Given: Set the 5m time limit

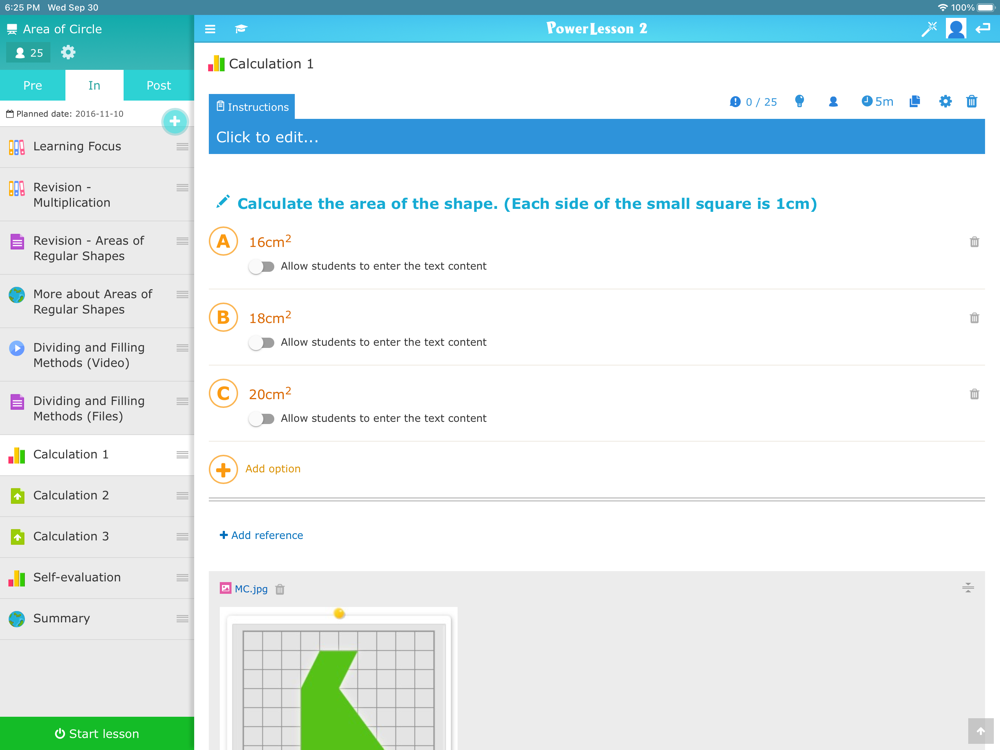Looking at the screenshot, I should coord(878,101).
